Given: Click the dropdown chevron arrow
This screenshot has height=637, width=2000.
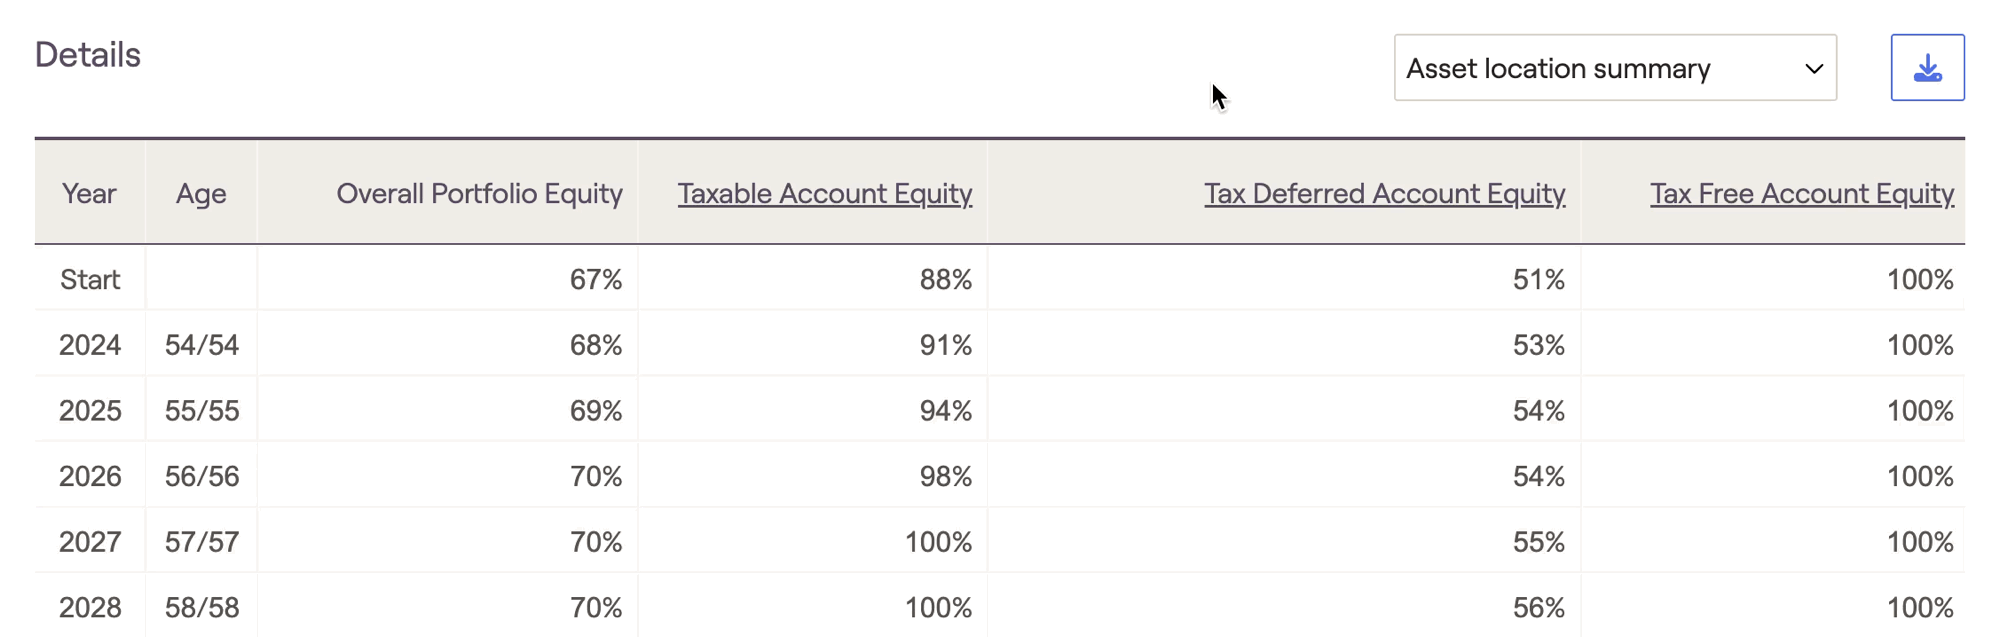Looking at the screenshot, I should [x=1813, y=69].
